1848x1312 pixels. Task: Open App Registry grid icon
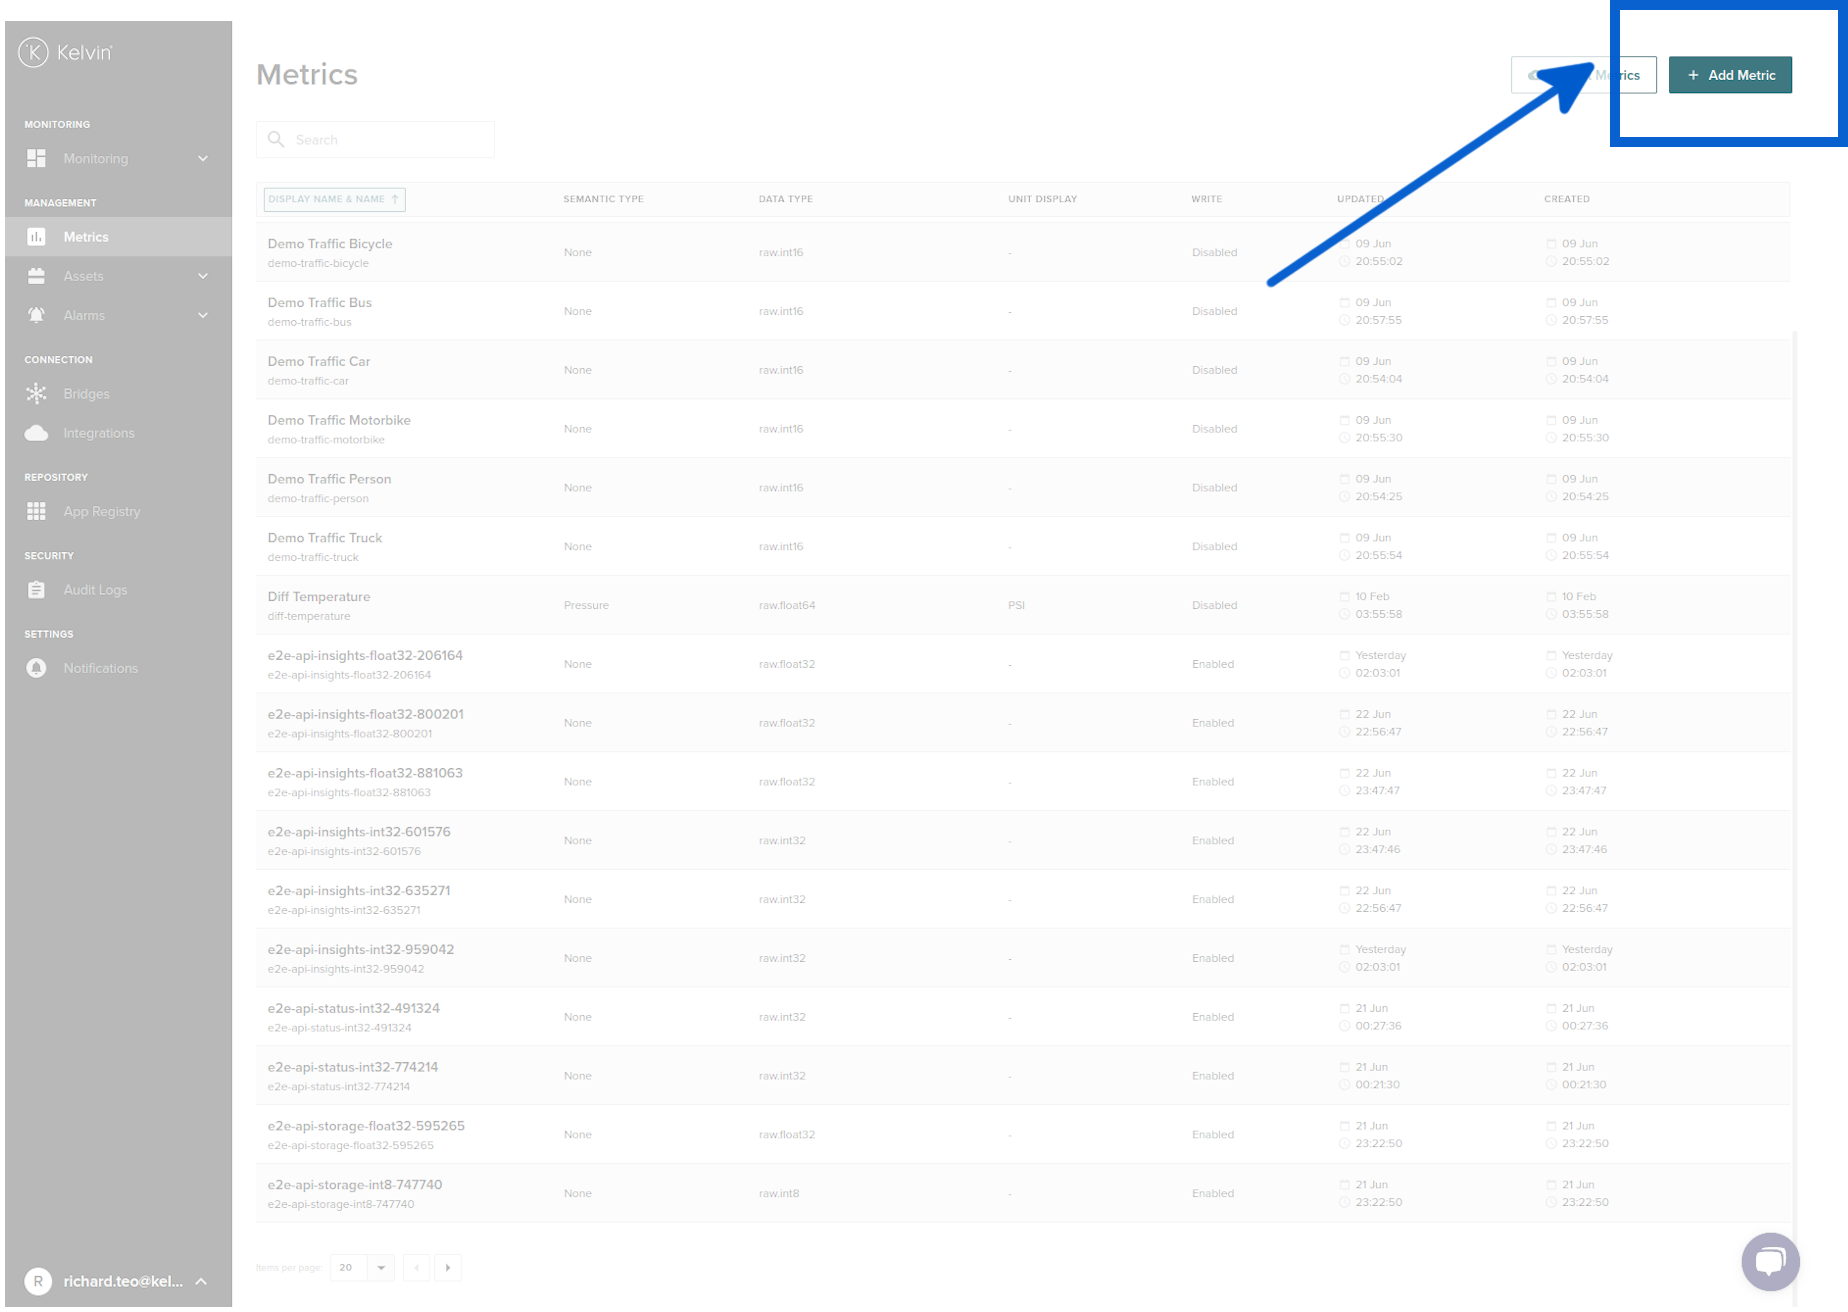36,511
